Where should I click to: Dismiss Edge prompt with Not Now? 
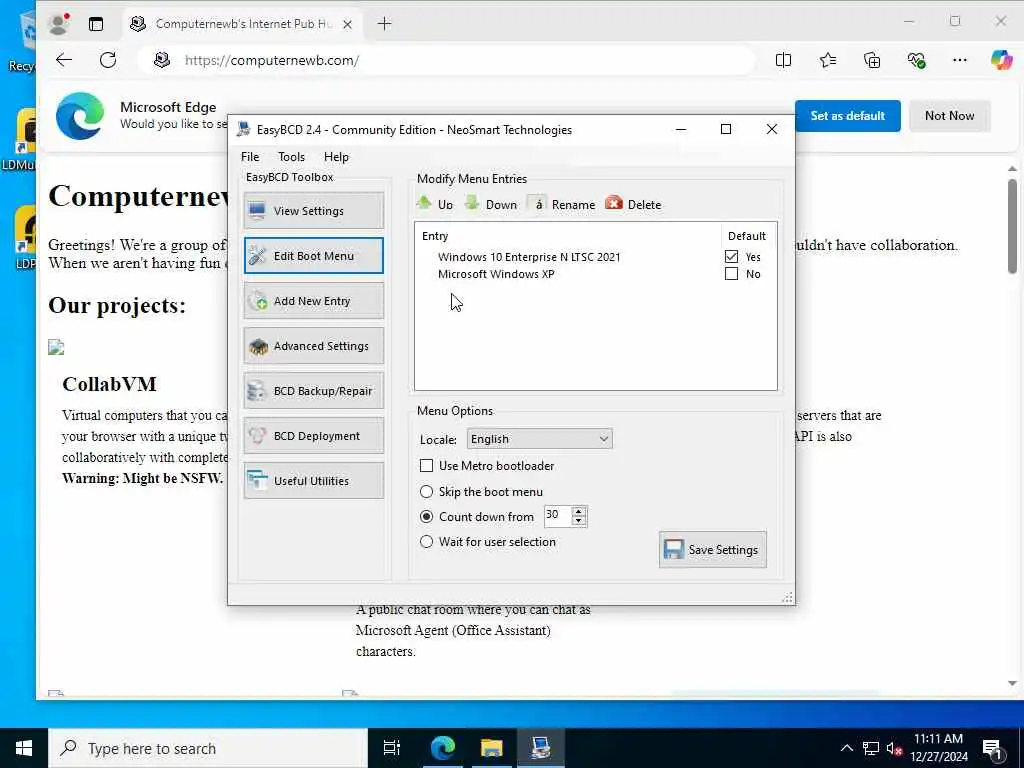(950, 116)
